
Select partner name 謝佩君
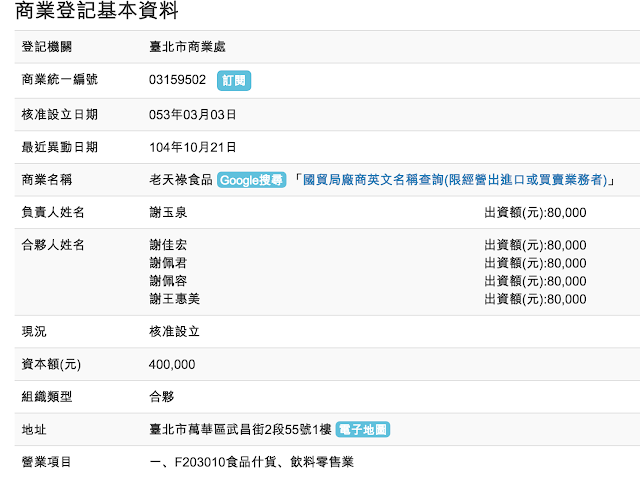[168, 263]
